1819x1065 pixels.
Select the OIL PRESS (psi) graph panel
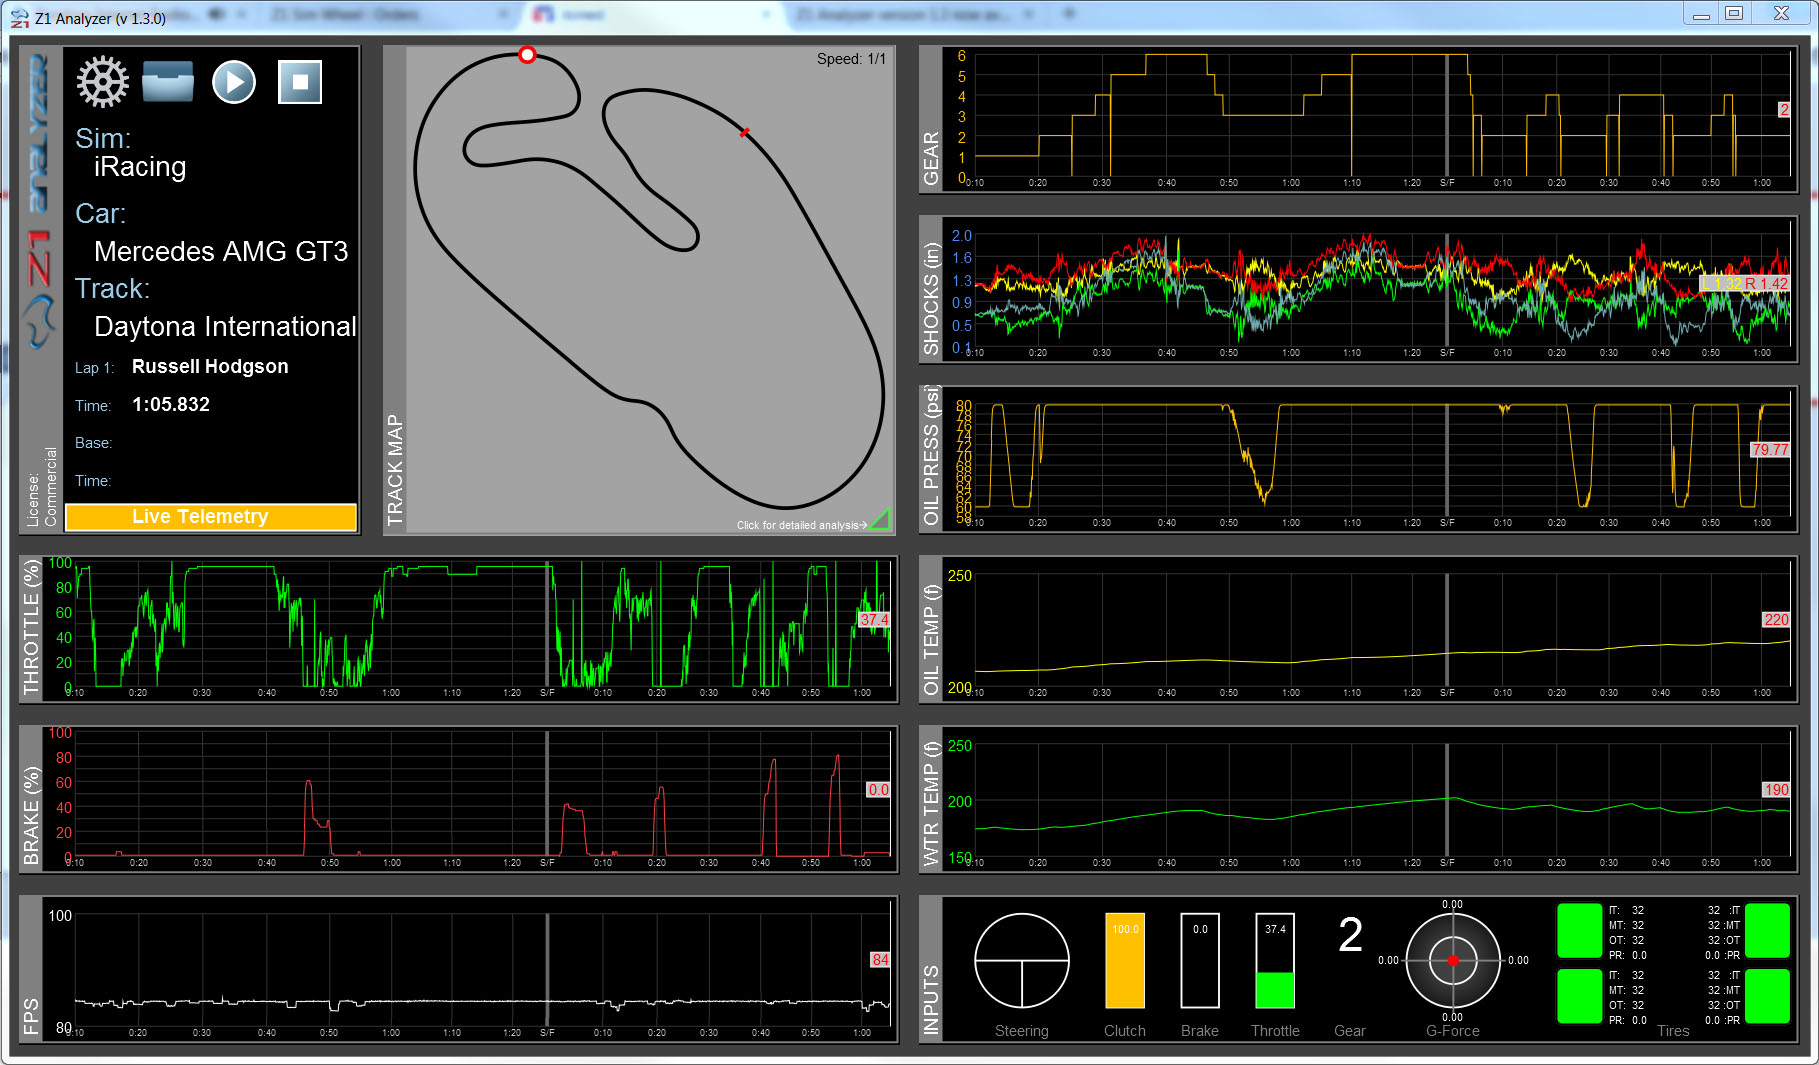coord(1358,460)
